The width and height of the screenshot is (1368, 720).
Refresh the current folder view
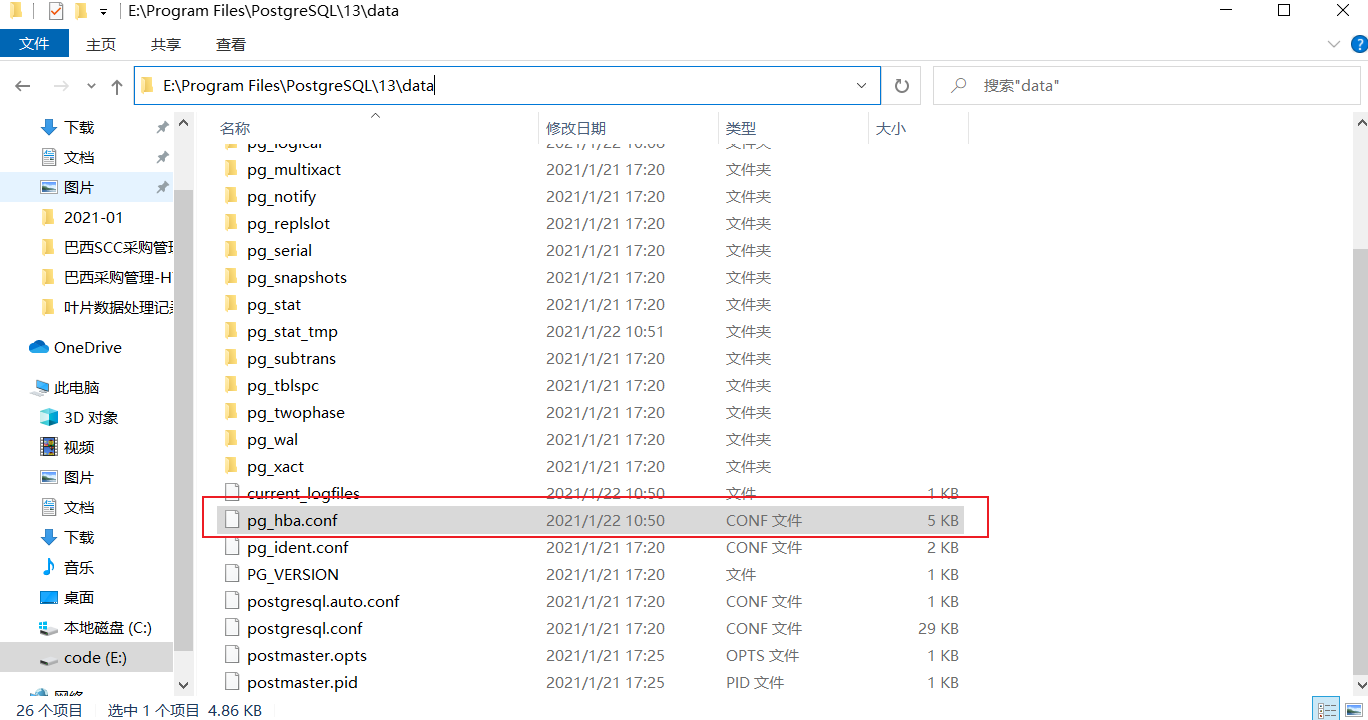click(x=901, y=85)
